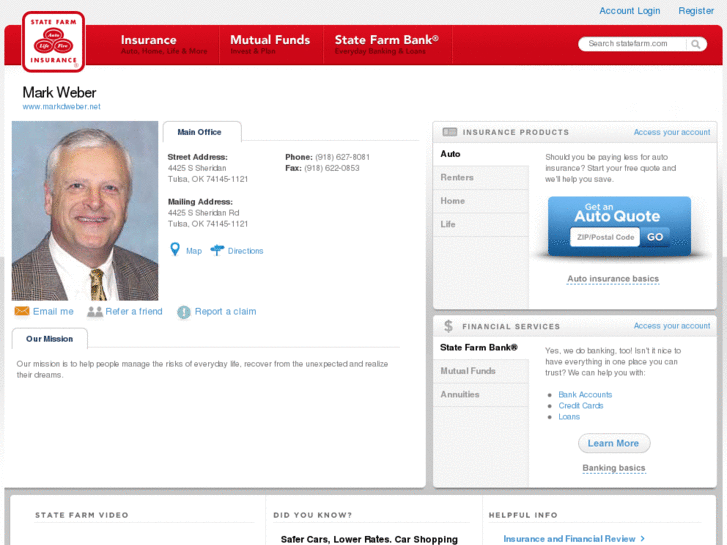The image size is (727, 545).
Task: Click the Loans link
Action: tap(569, 417)
